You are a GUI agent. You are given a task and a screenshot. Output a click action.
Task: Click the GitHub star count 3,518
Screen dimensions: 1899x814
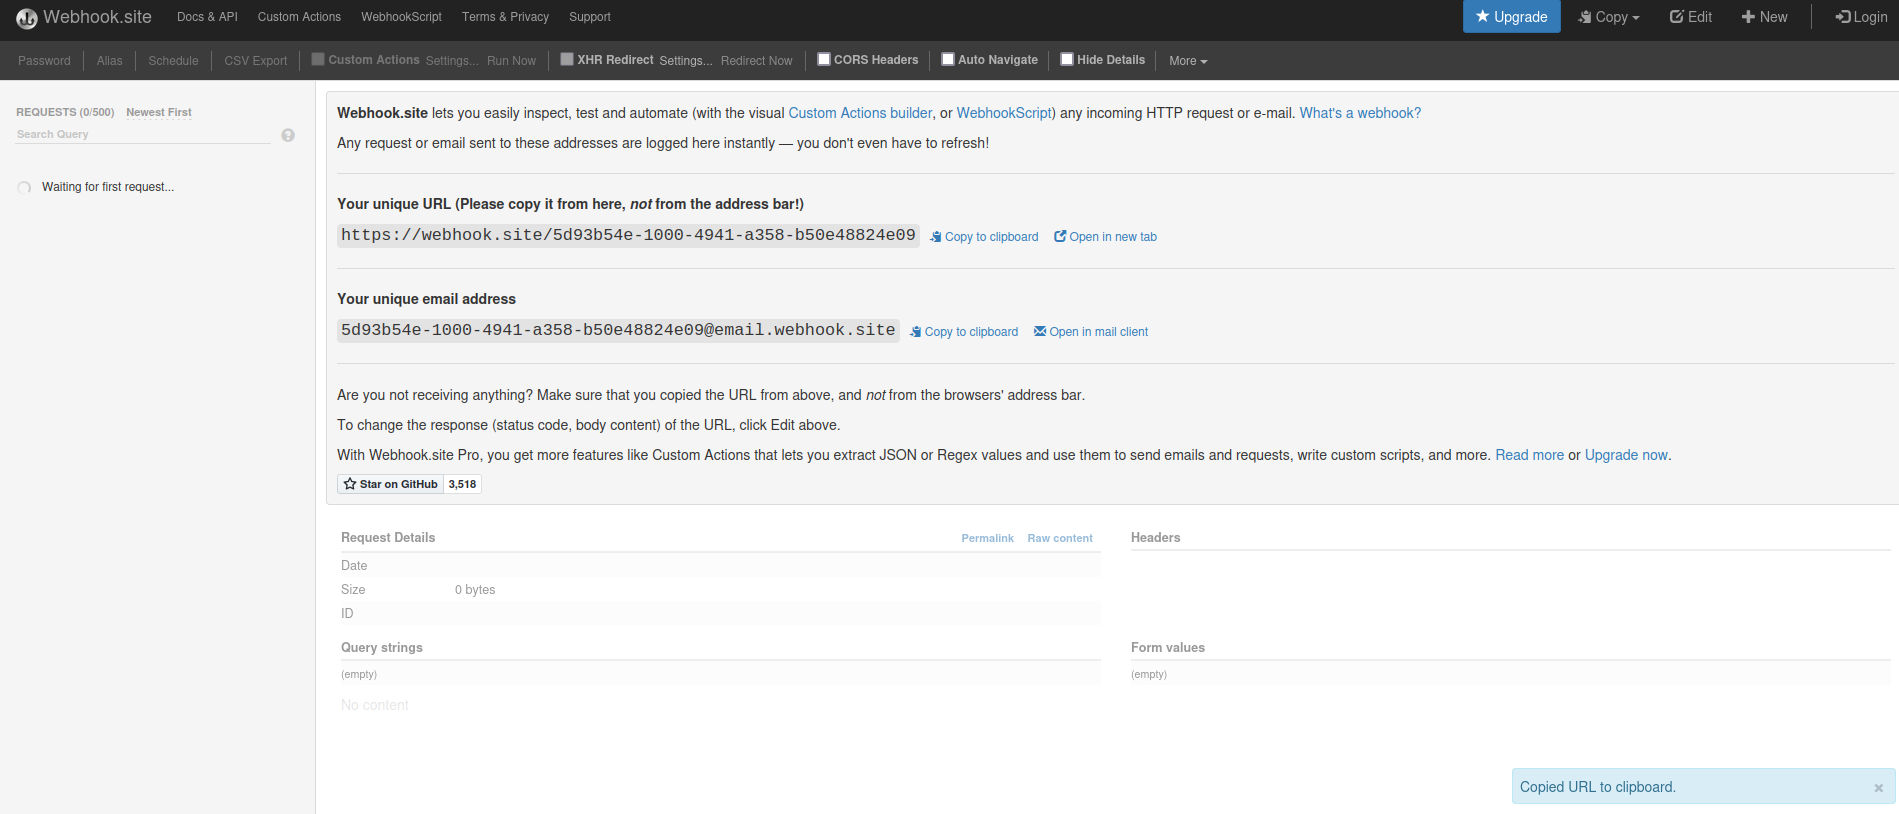462,484
